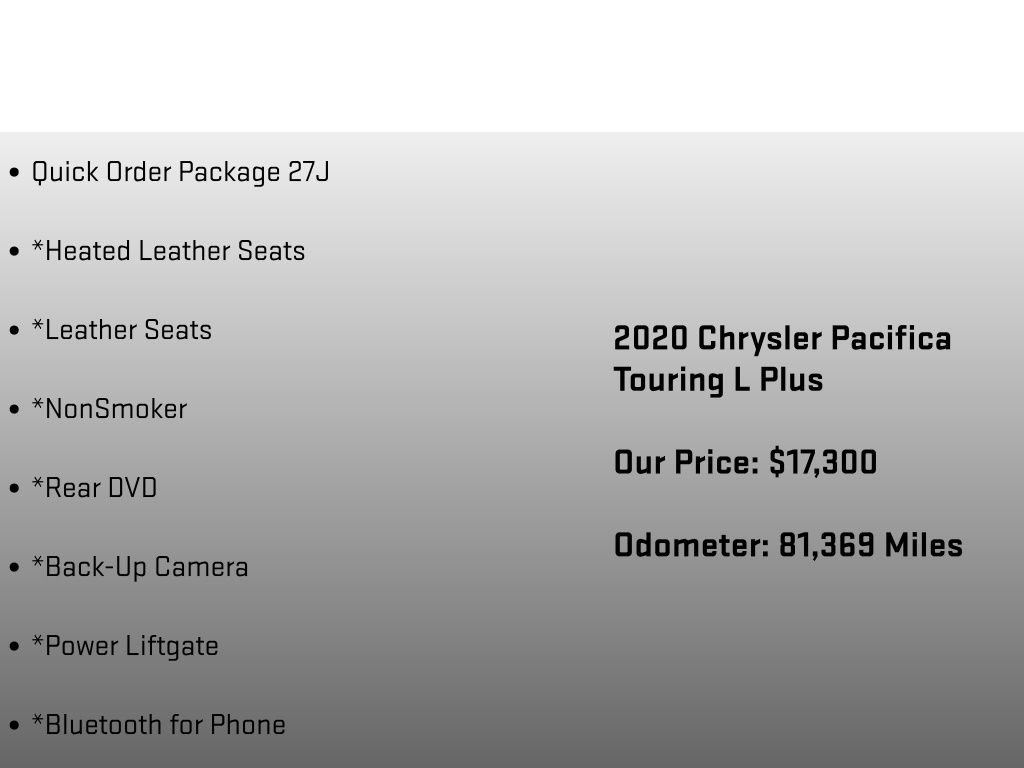
Task: Click the bullet next to NonSmoker
Action: (x=14, y=409)
